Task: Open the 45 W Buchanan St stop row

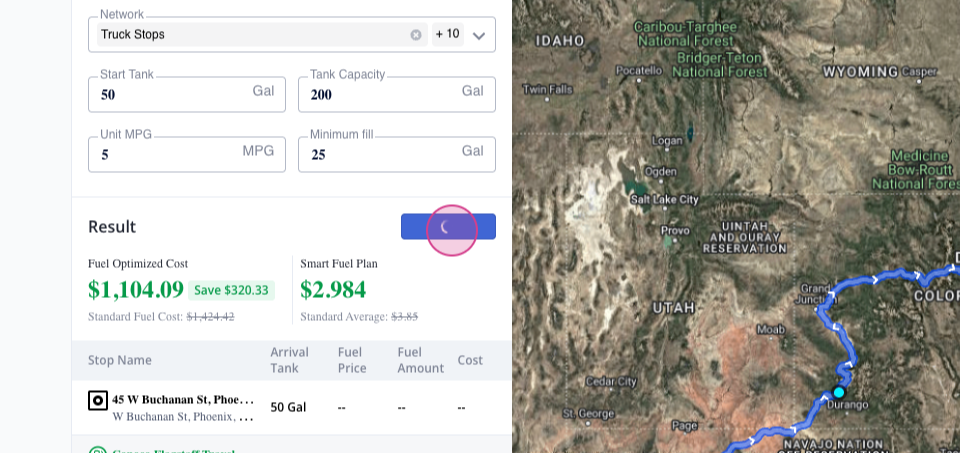Action: pos(183,400)
